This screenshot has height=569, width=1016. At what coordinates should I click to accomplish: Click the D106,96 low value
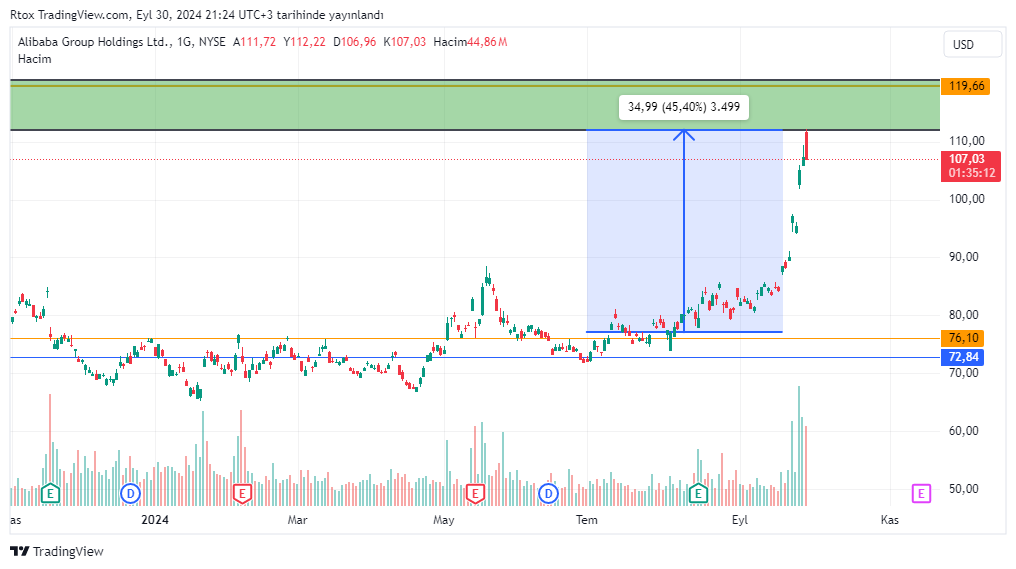[x=354, y=42]
